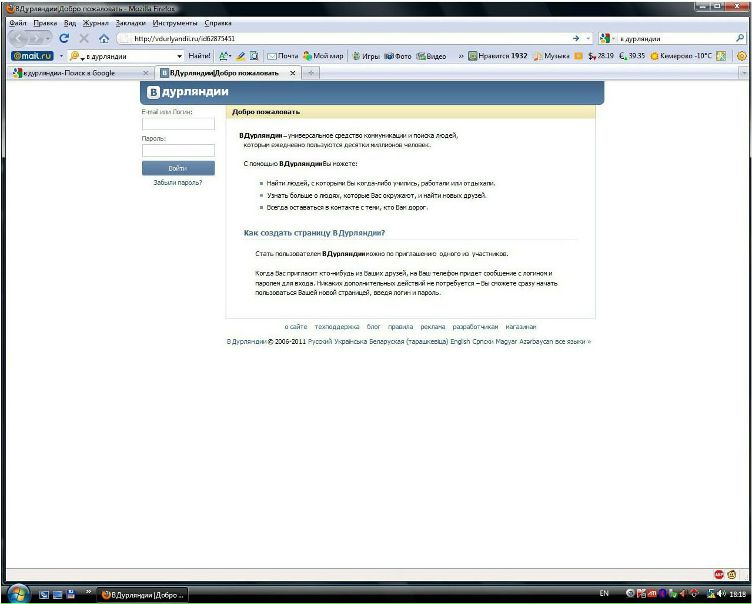Open Мой мир from Mail.ru toolbar
This screenshot has width=752, height=604.
(x=323, y=56)
